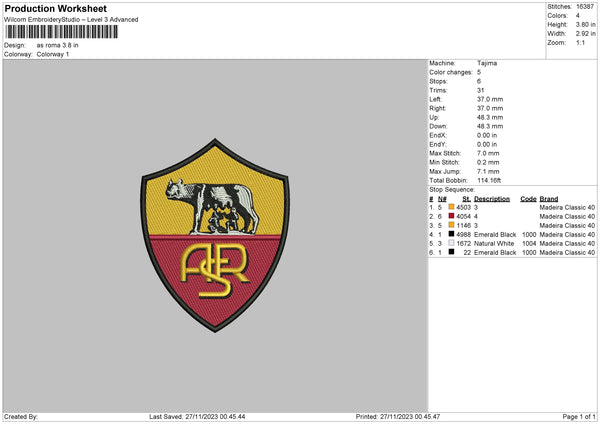Click the Height value 3.80 in

[585, 24]
